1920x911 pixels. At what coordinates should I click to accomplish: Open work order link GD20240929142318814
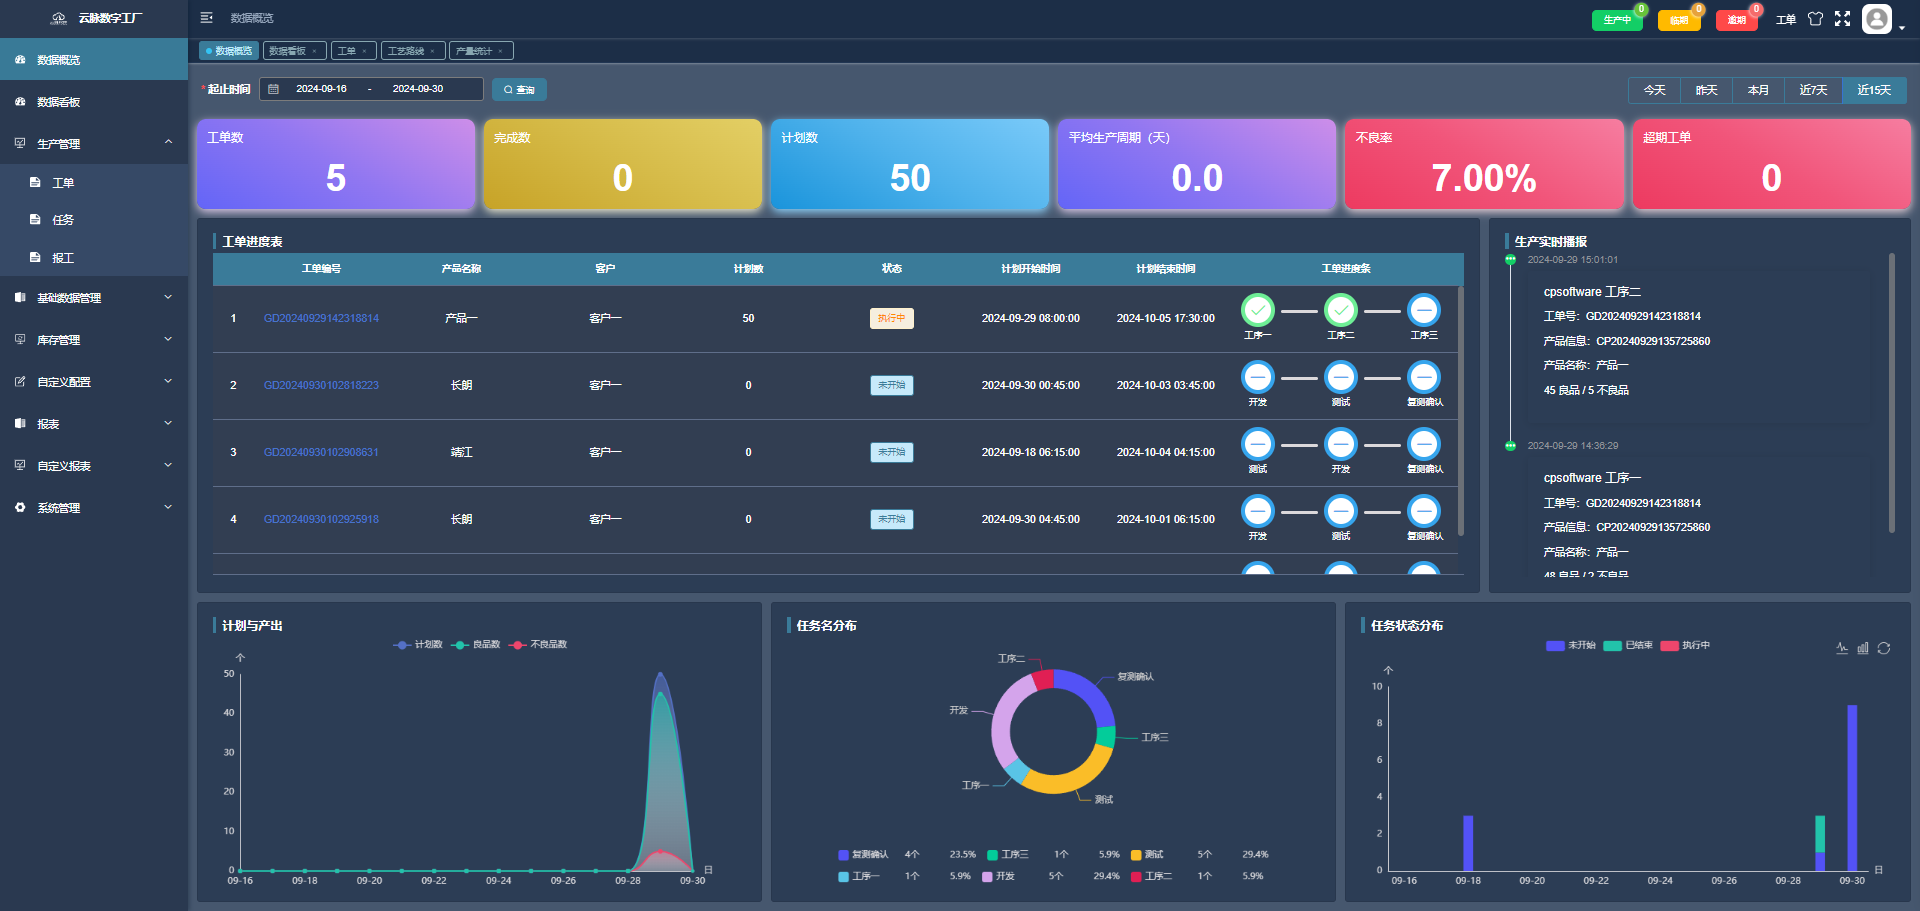(x=321, y=319)
